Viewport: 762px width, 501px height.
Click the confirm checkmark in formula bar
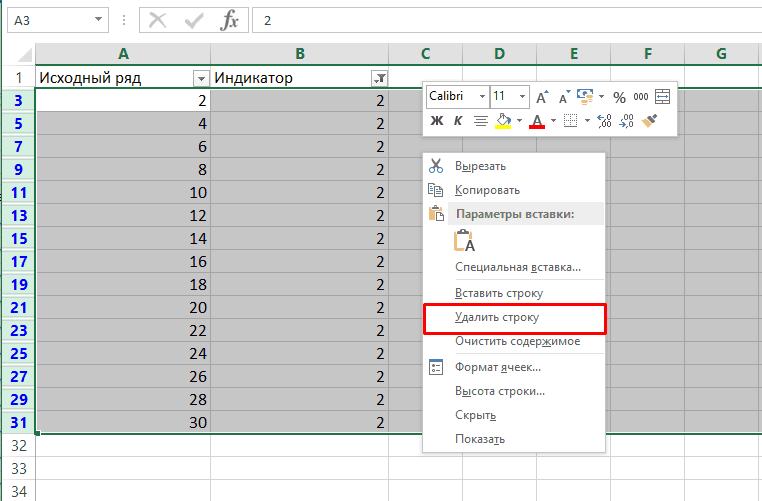point(193,20)
